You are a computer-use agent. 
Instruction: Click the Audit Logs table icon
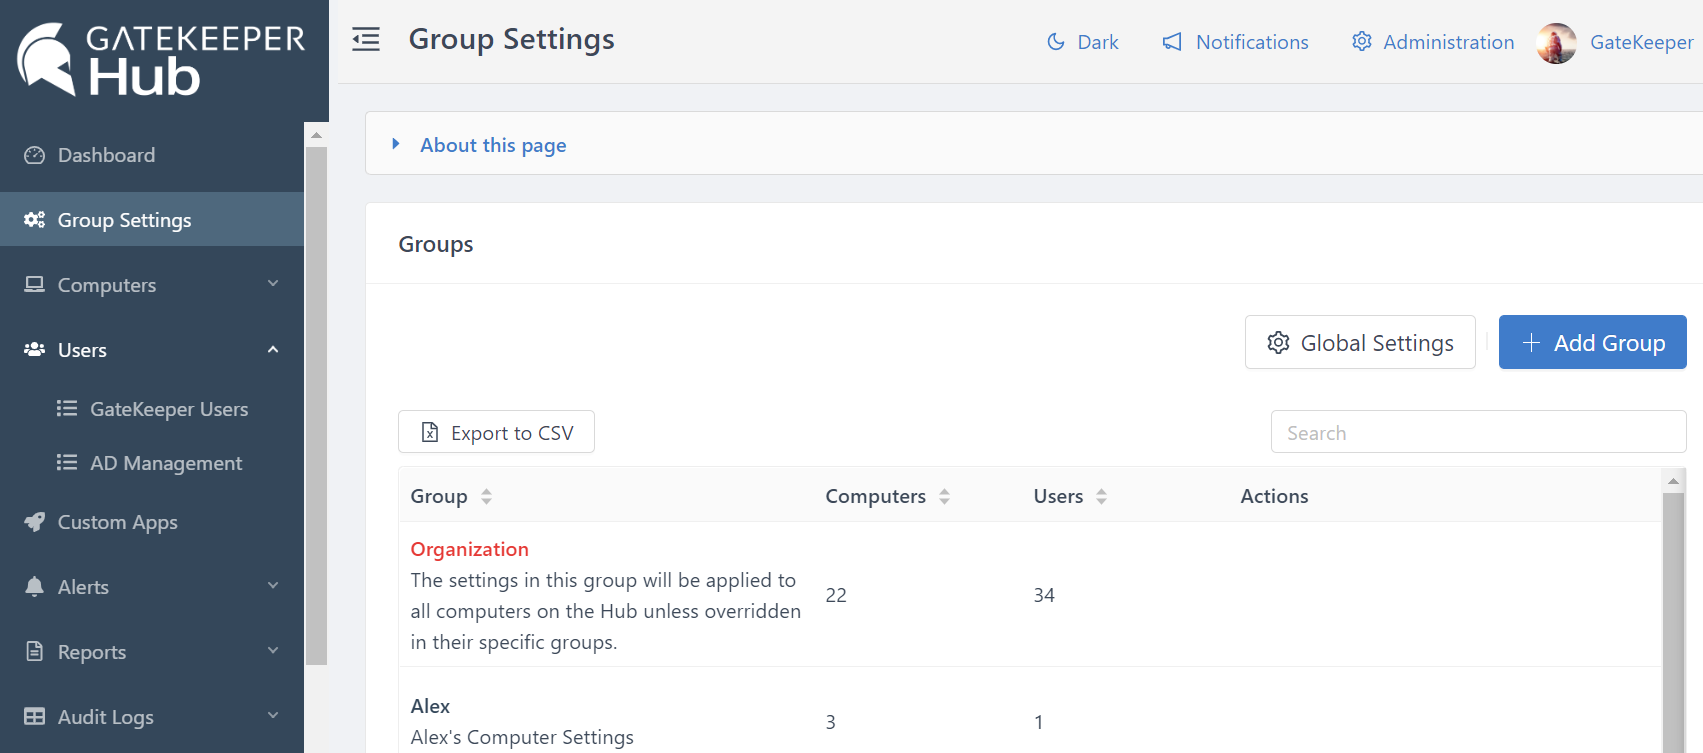35,717
